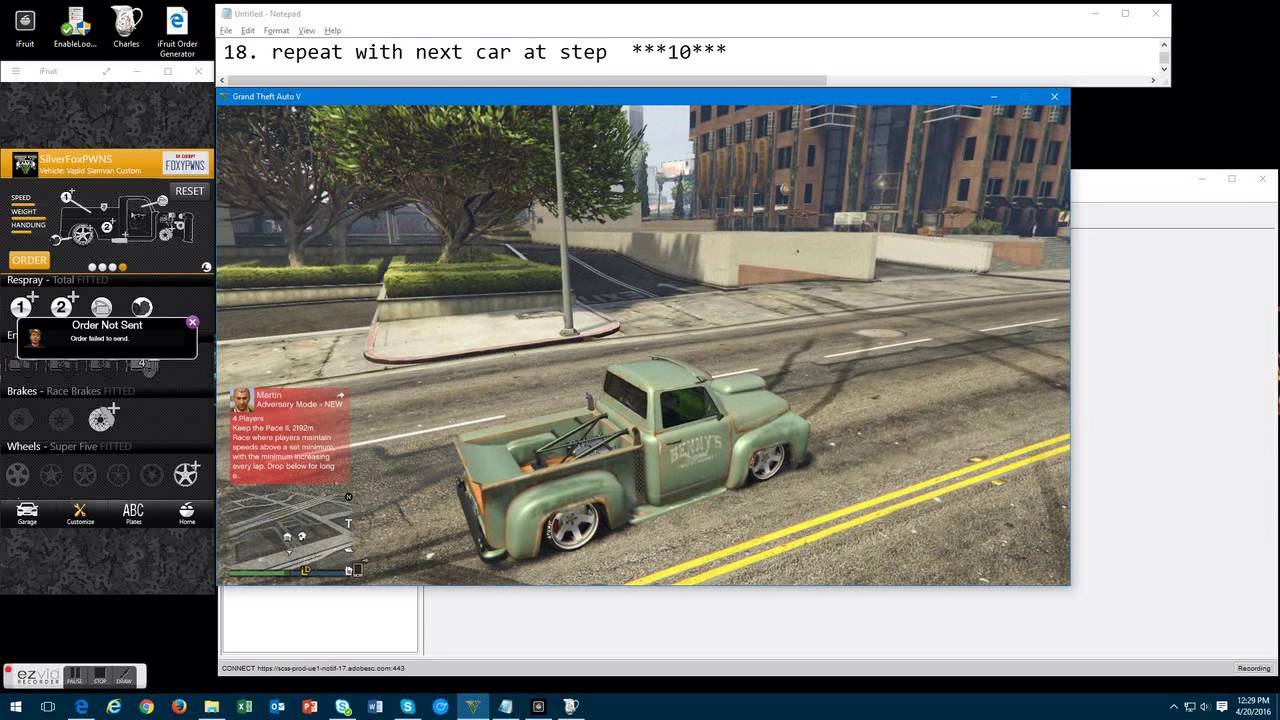
Task: Select Respray primary color option 1
Action: click(22, 306)
